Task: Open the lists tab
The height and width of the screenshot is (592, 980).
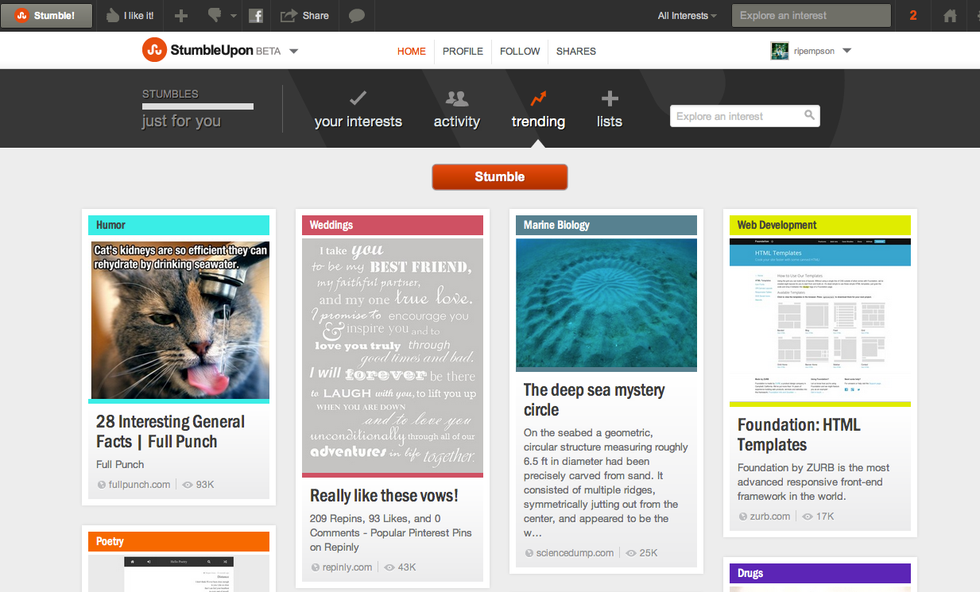Action: (x=609, y=109)
